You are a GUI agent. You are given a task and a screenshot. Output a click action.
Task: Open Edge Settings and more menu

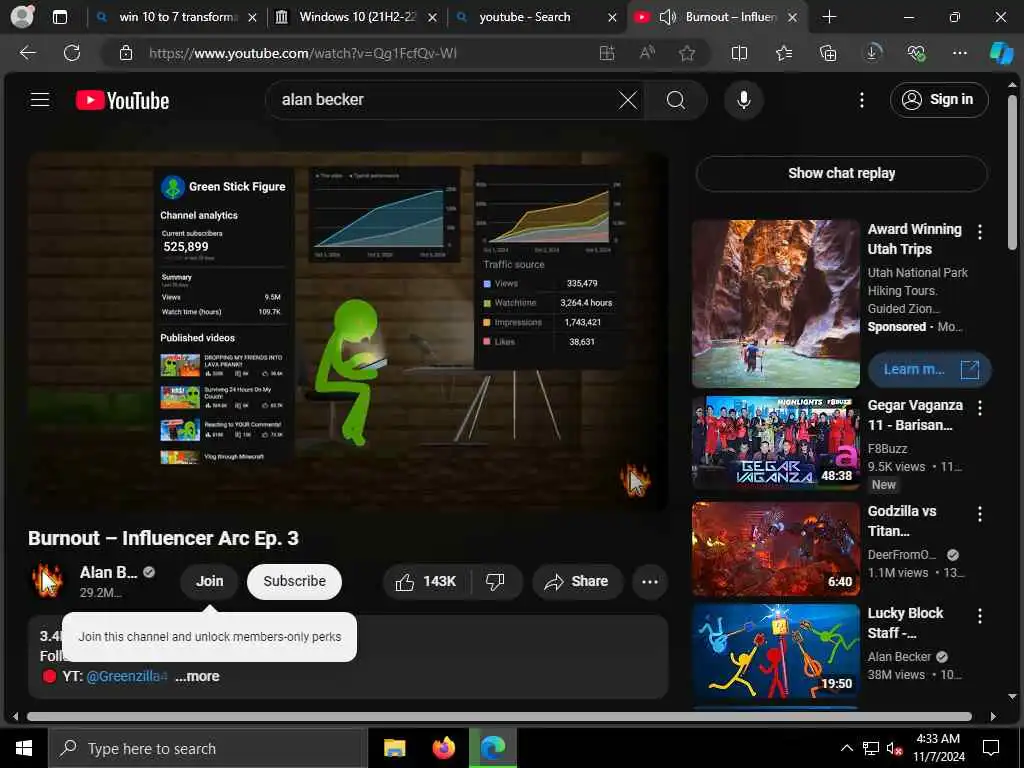(959, 54)
